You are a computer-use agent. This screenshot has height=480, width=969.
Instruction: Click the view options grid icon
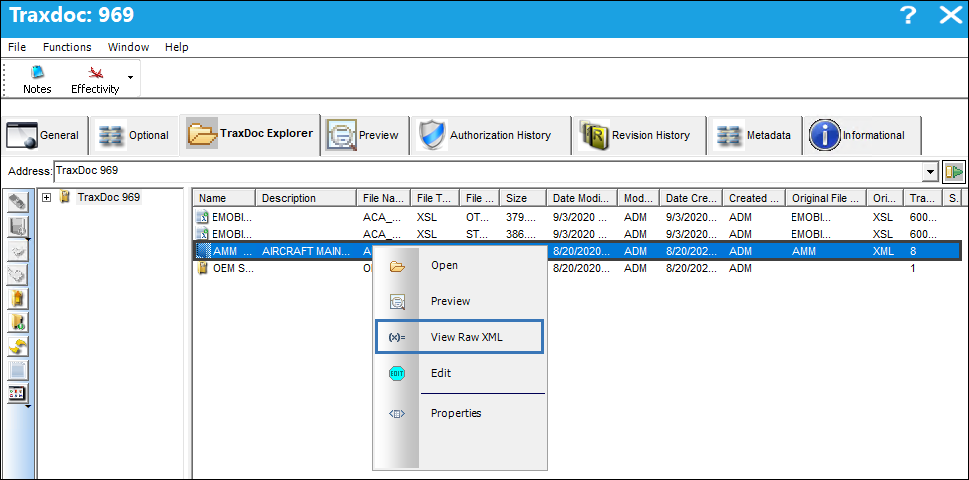17,394
